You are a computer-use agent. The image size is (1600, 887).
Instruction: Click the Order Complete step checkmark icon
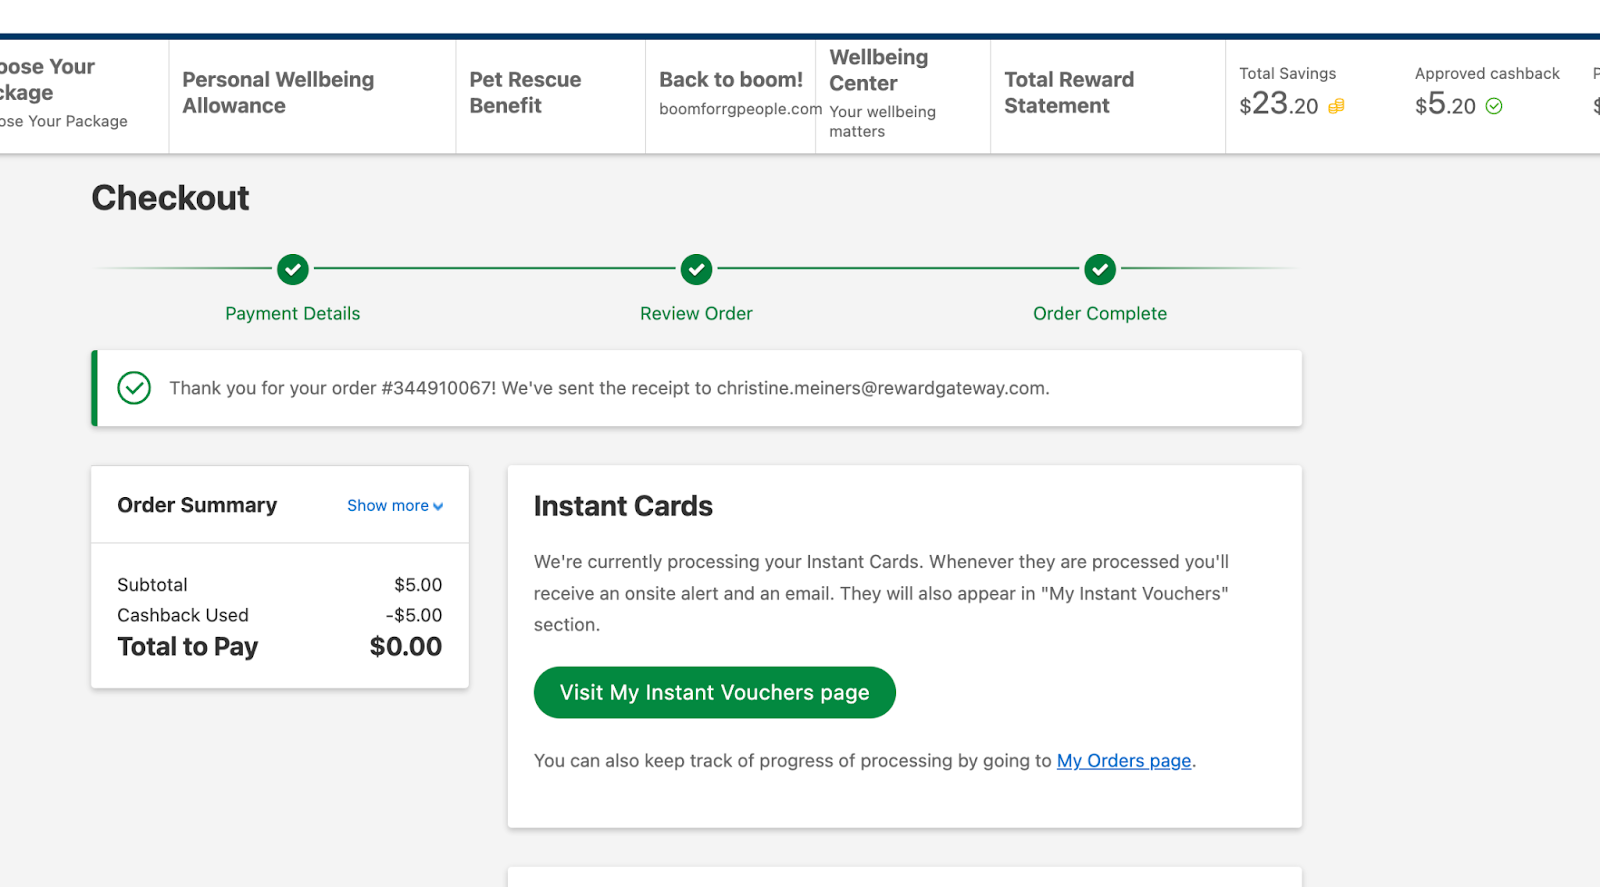tap(1100, 269)
